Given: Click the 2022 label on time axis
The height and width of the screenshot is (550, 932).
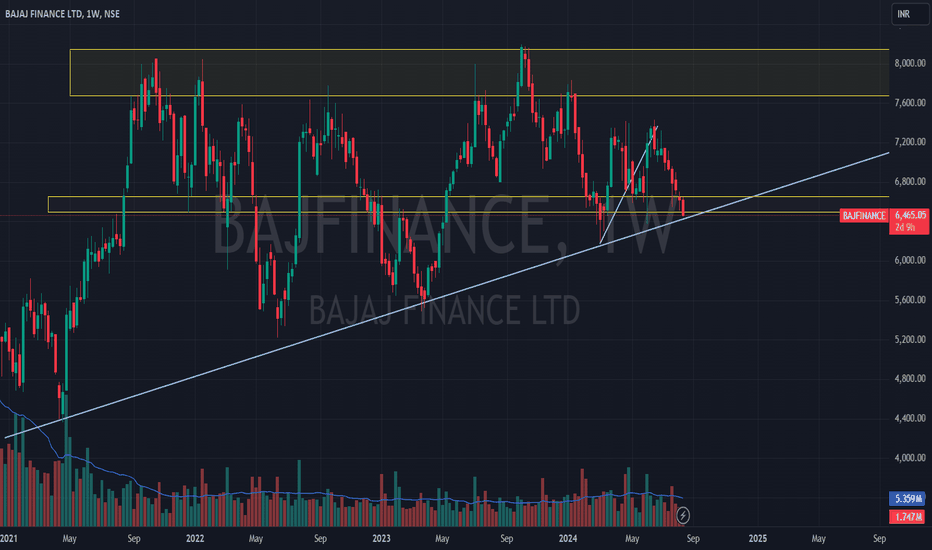Looking at the screenshot, I should (x=195, y=539).
